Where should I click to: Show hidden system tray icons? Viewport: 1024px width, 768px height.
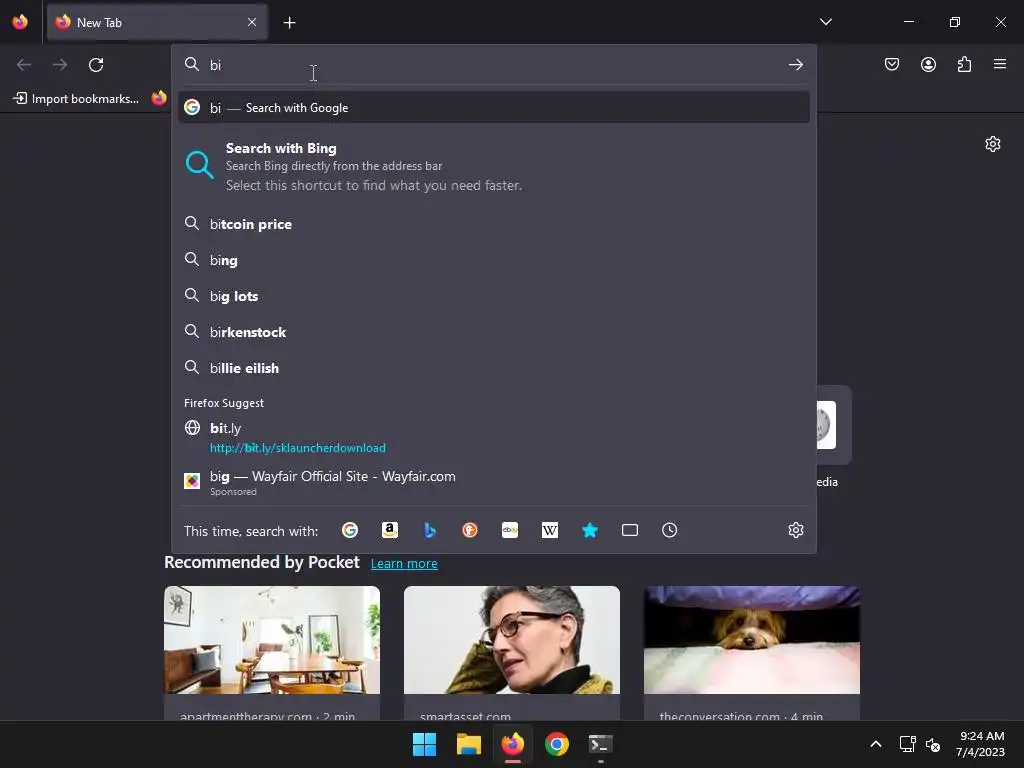[876, 744]
